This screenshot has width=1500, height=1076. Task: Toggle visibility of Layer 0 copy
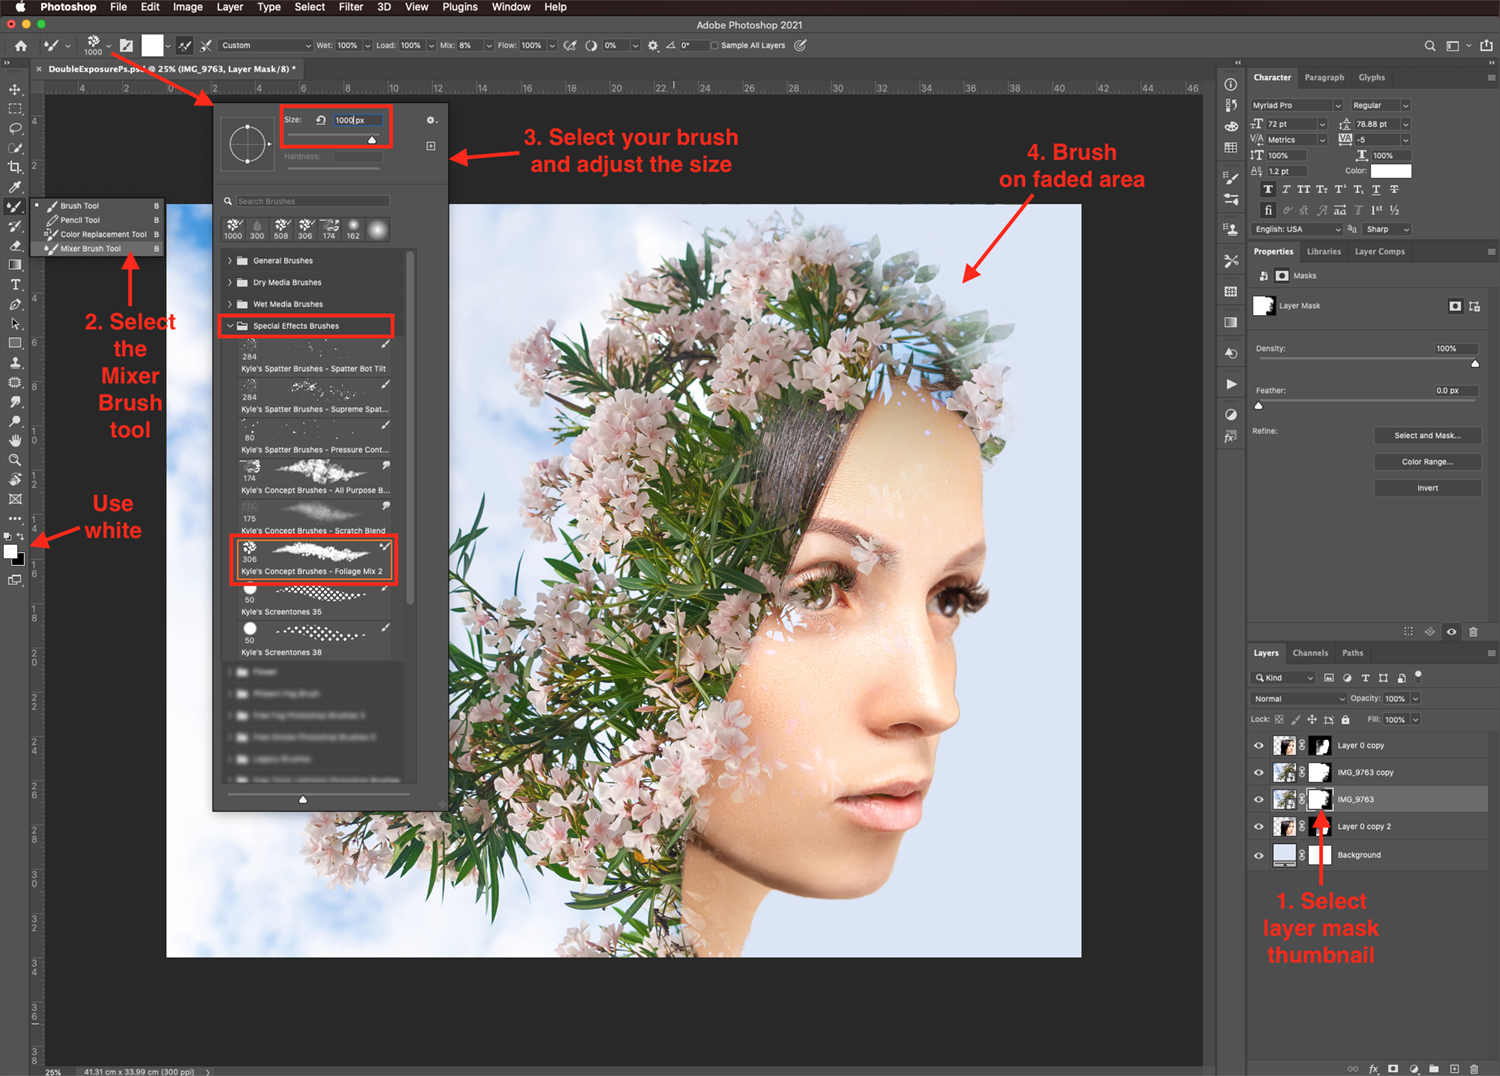1259,746
